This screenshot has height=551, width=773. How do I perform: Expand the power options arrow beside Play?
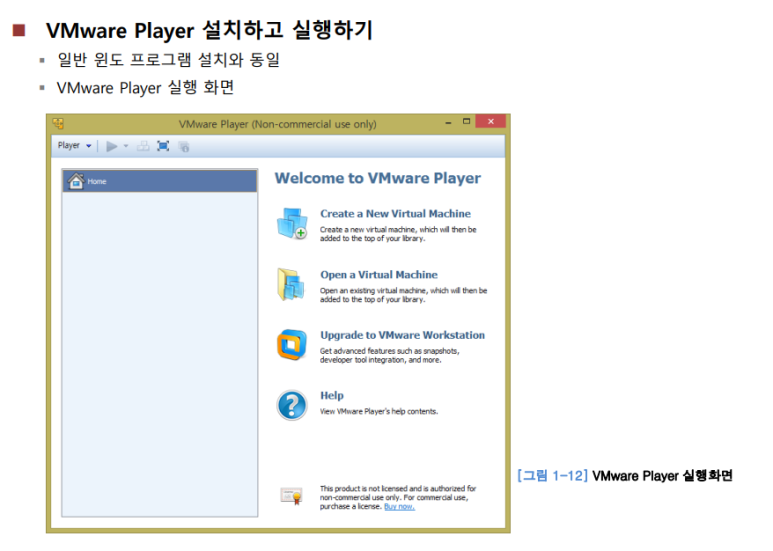(126, 146)
